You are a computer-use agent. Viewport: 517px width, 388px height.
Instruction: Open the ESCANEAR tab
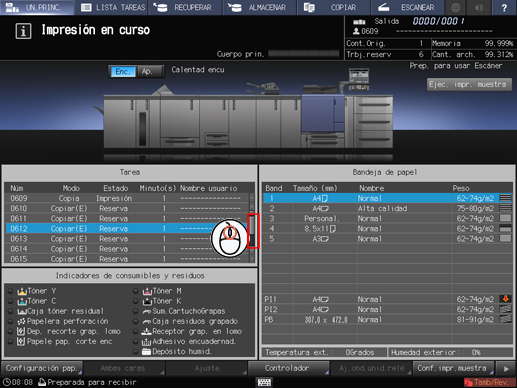coord(408,7)
